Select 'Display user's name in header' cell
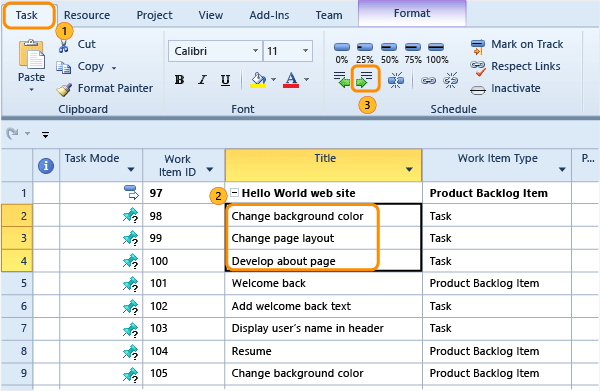Image resolution: width=600 pixels, height=391 pixels. pos(323,328)
